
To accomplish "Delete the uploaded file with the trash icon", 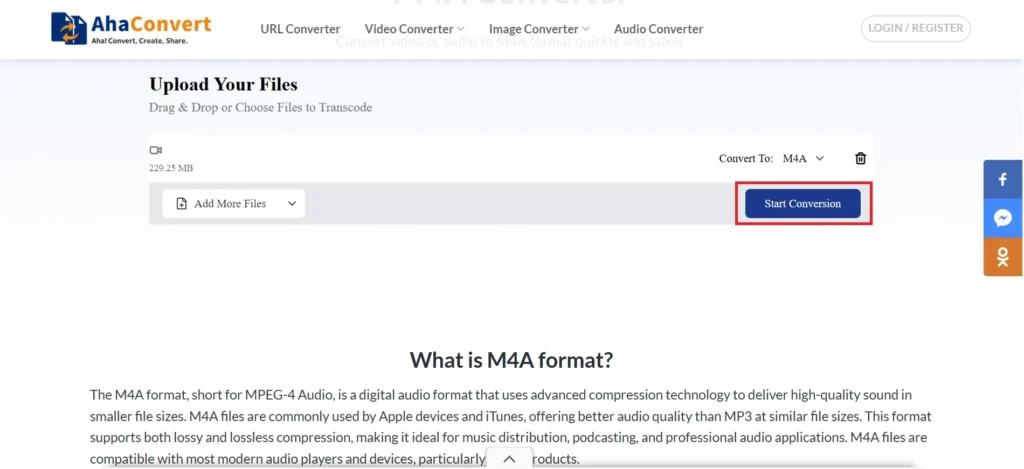I will pos(860,158).
